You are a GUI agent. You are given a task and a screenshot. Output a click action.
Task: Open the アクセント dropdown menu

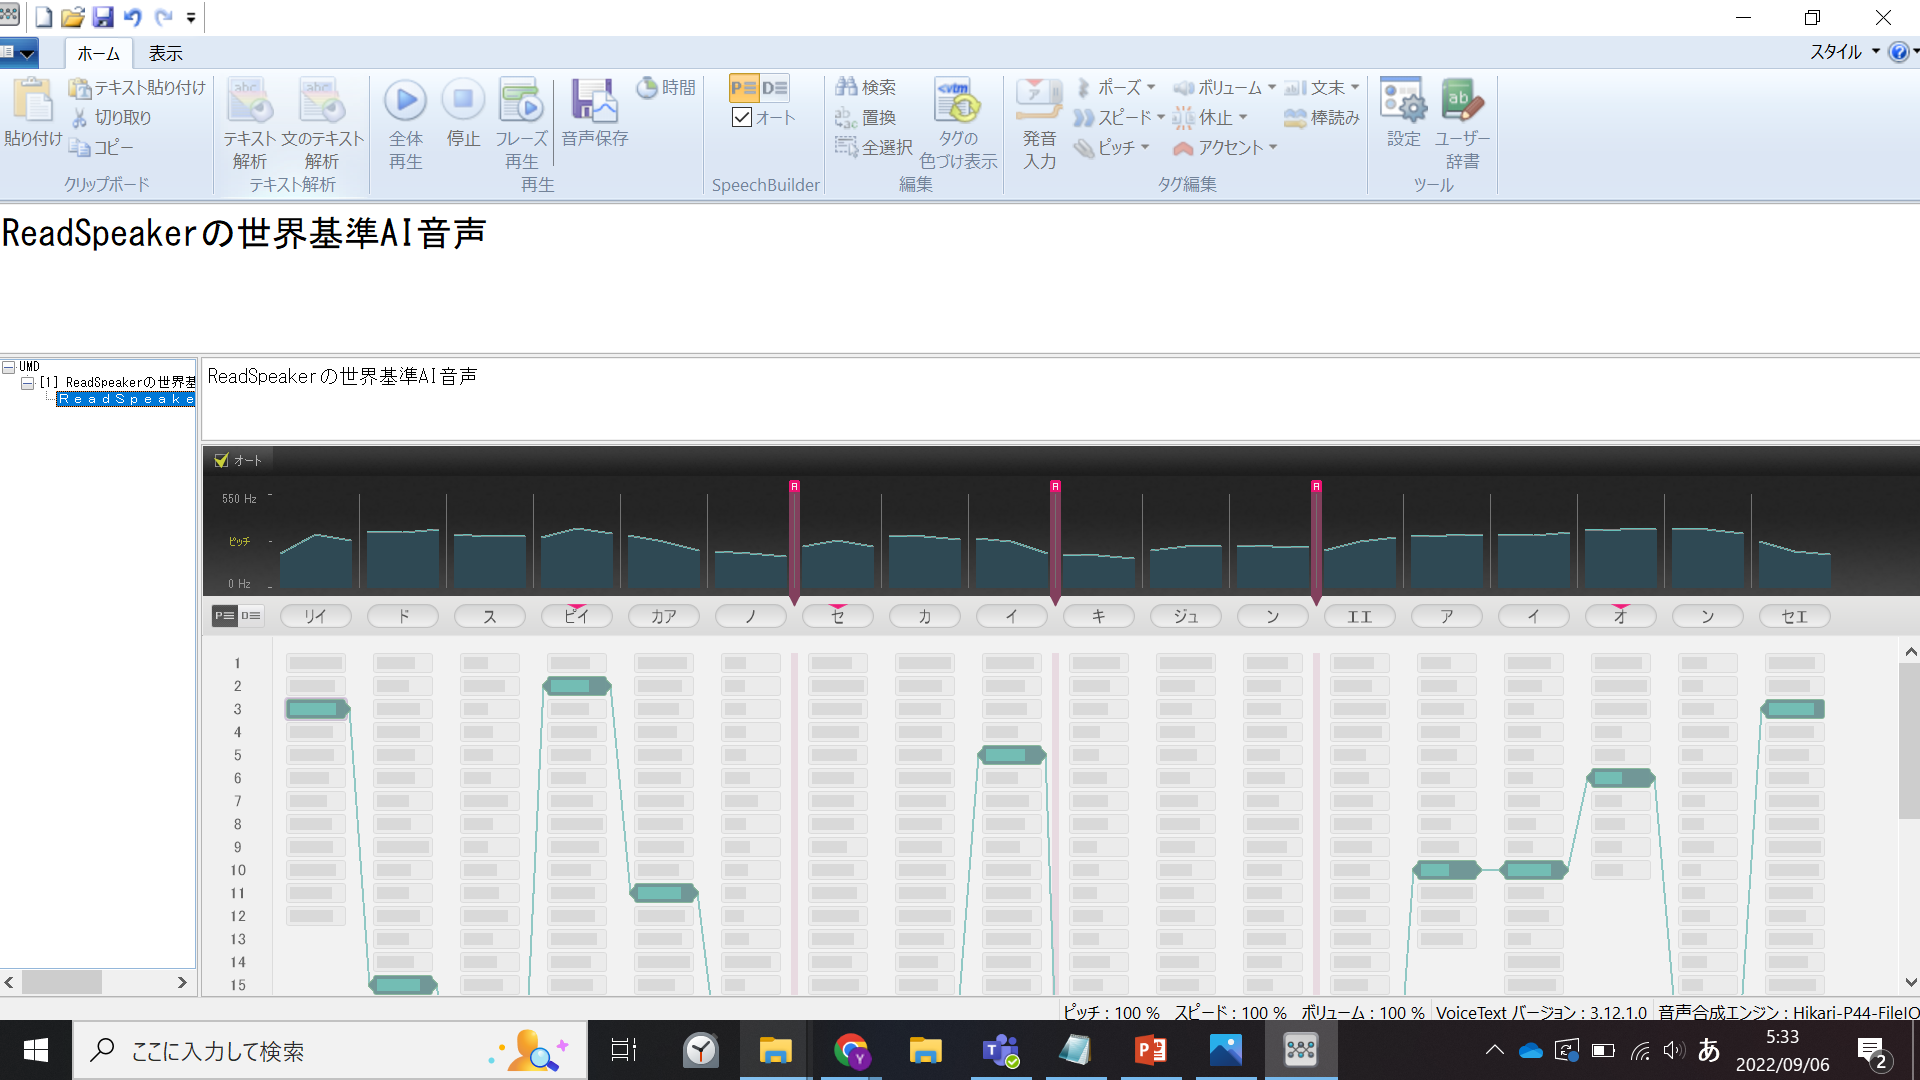[x=1273, y=148]
